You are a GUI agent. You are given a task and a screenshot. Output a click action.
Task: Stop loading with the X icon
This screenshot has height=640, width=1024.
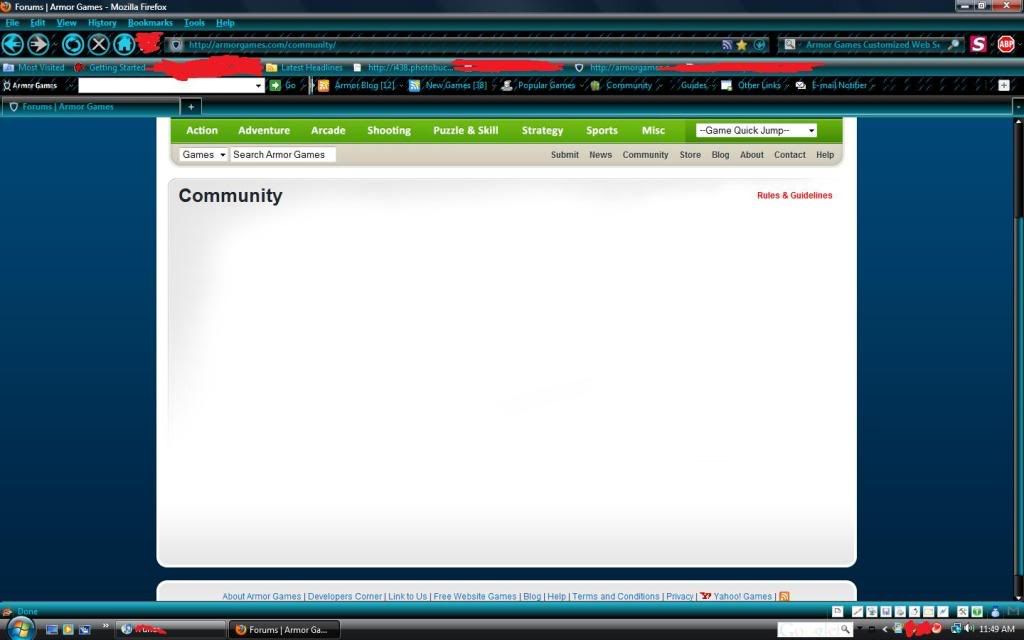[99, 44]
